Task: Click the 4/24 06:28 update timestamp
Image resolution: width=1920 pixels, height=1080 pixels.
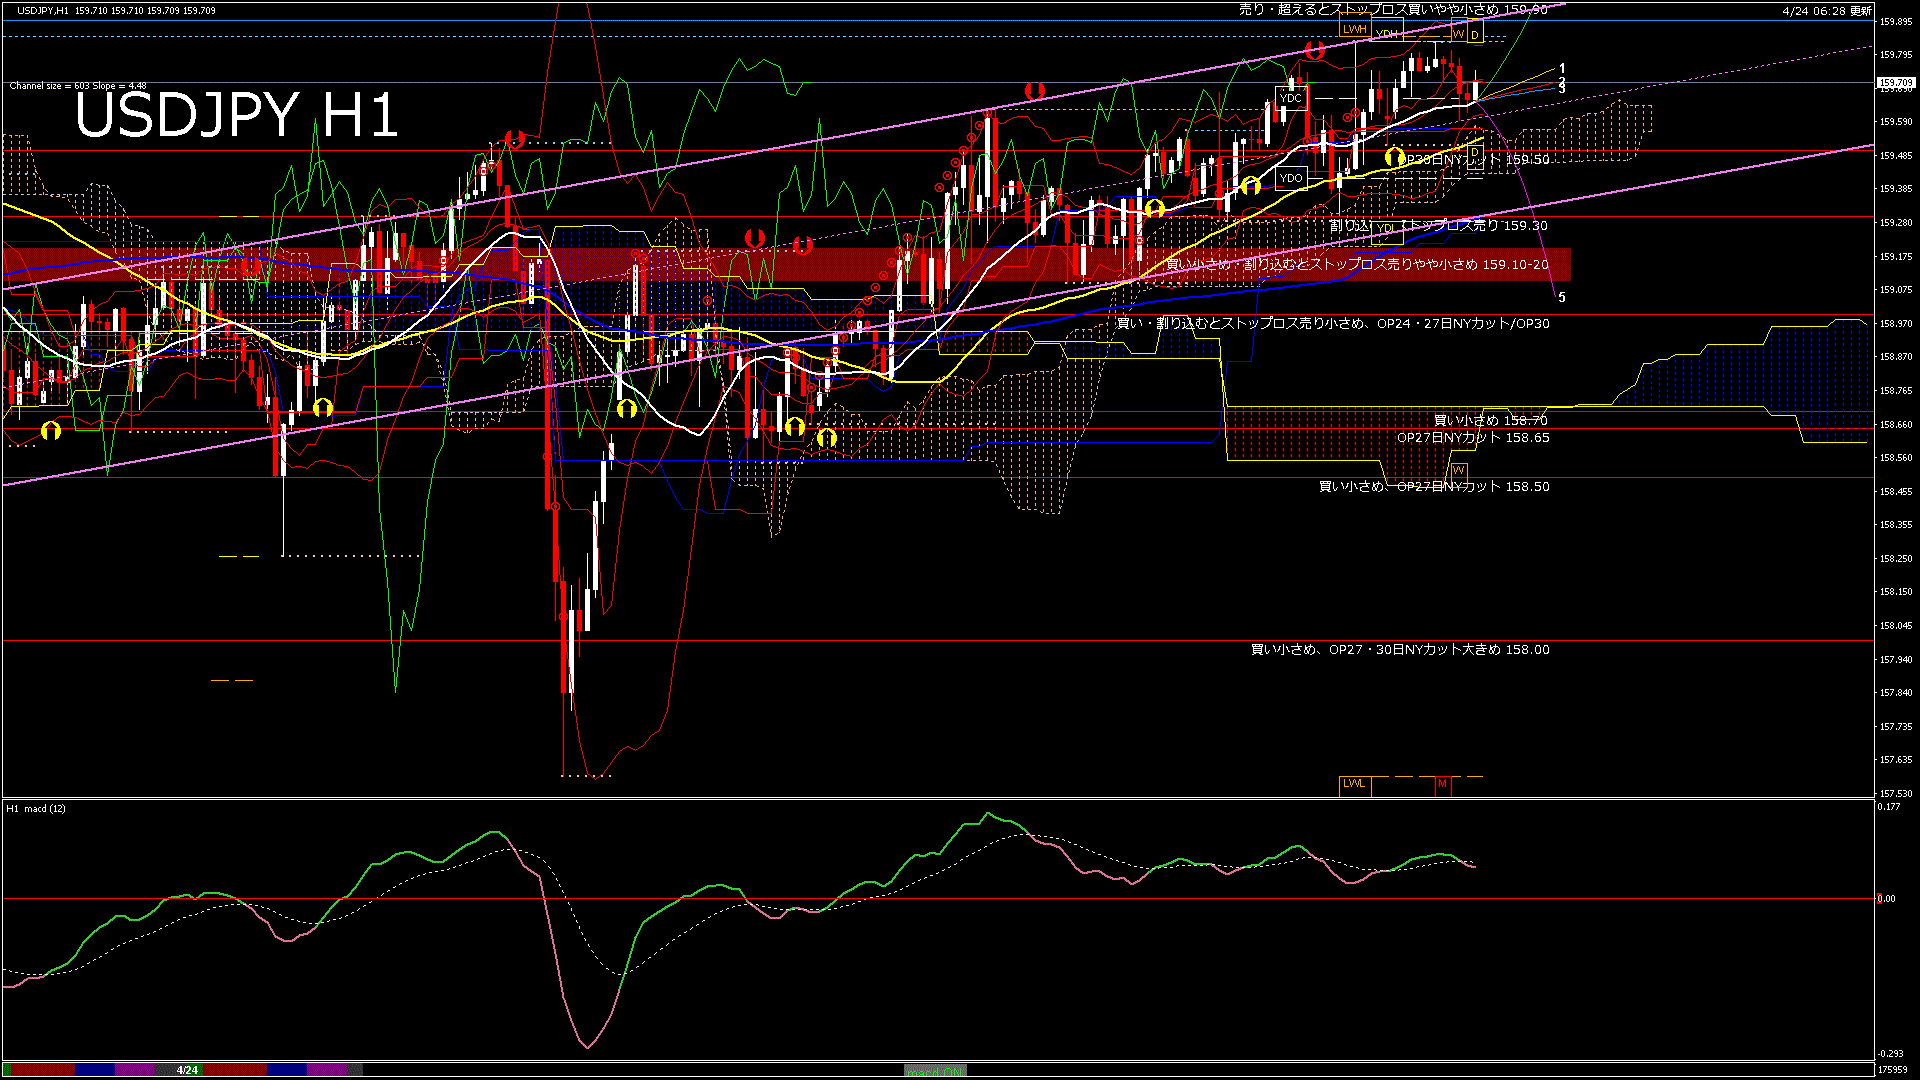Action: (1827, 11)
